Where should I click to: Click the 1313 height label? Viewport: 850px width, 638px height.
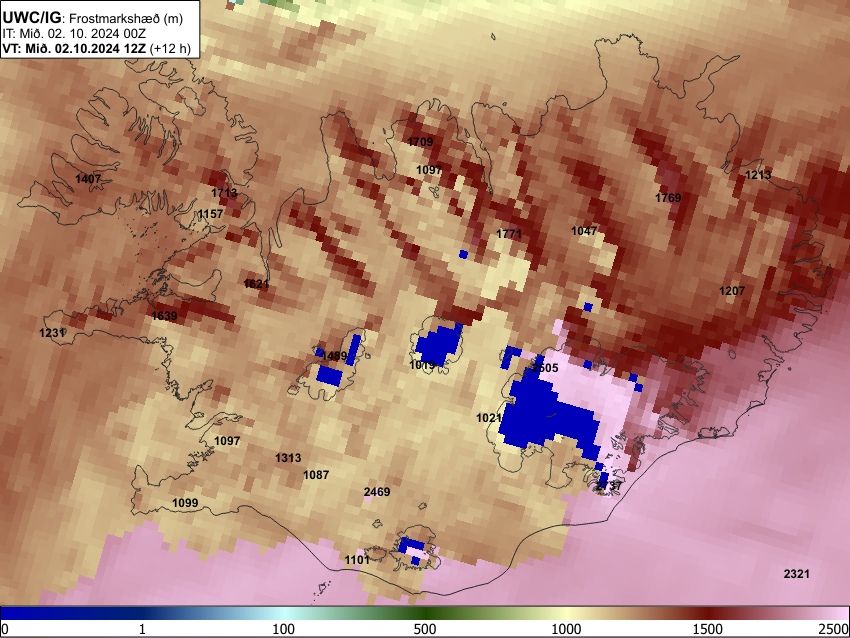click(288, 458)
